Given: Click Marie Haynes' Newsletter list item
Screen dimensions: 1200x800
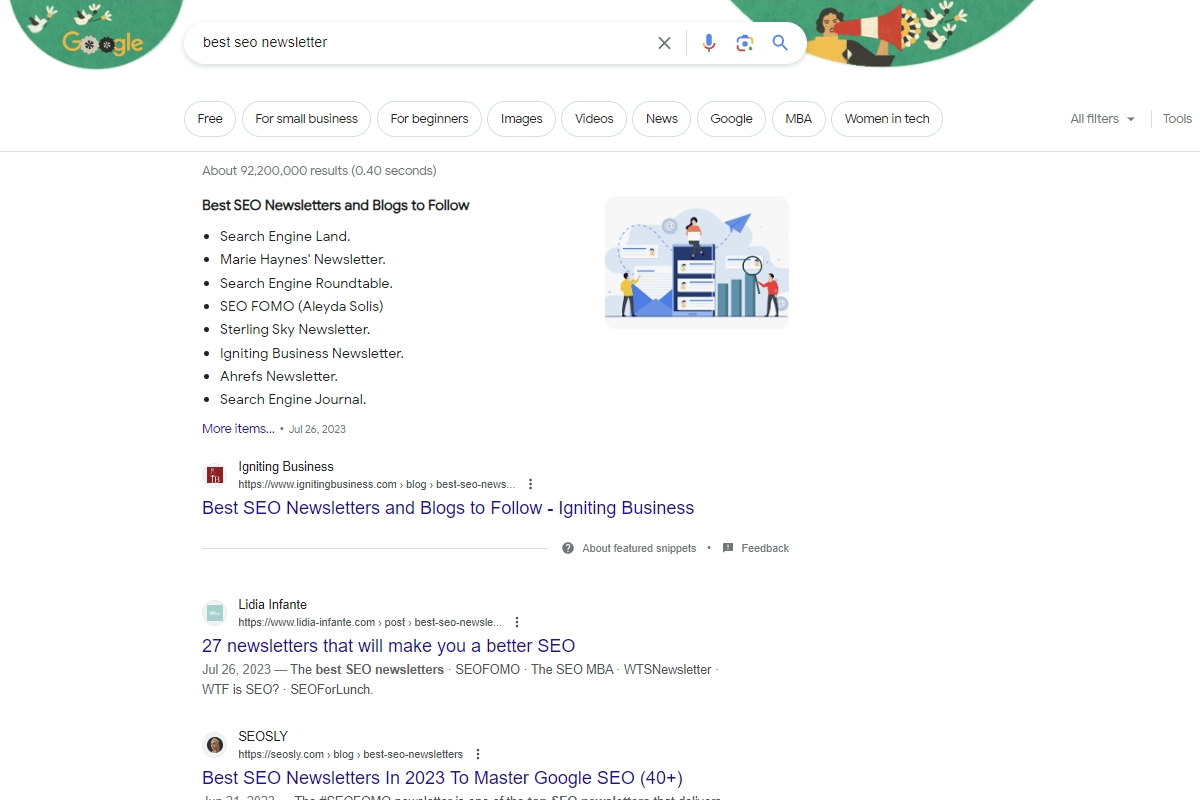Looking at the screenshot, I should [x=303, y=259].
